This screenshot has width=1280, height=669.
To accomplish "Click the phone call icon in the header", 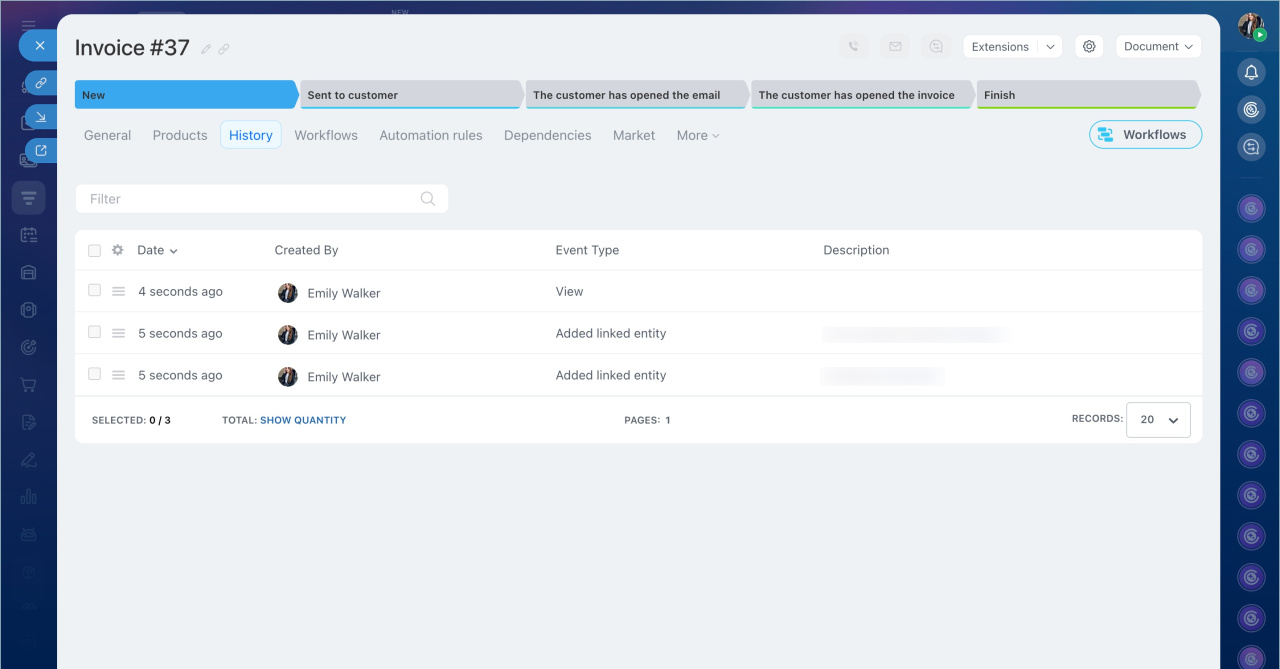I will [x=853, y=46].
